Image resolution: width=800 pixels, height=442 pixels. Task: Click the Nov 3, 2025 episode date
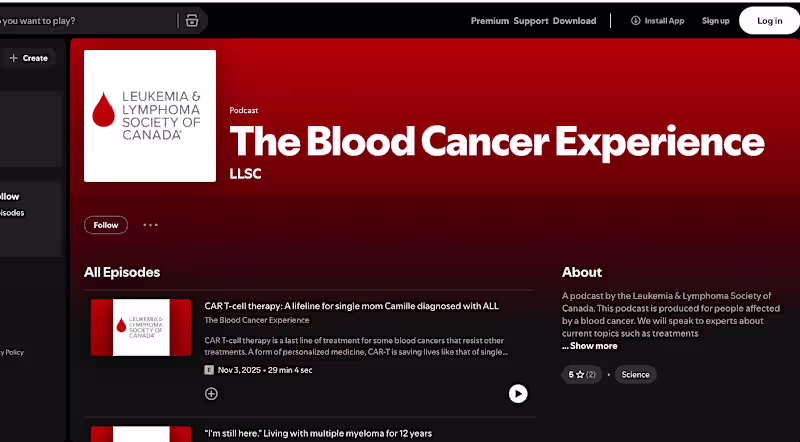point(239,370)
